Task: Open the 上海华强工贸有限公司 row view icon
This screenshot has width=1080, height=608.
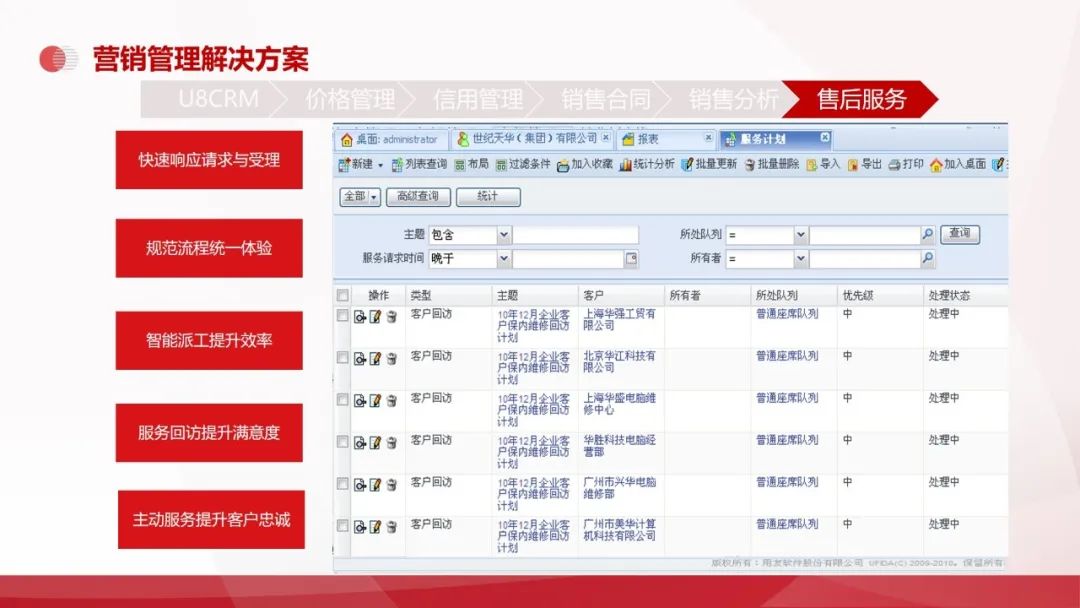Action: point(360,317)
